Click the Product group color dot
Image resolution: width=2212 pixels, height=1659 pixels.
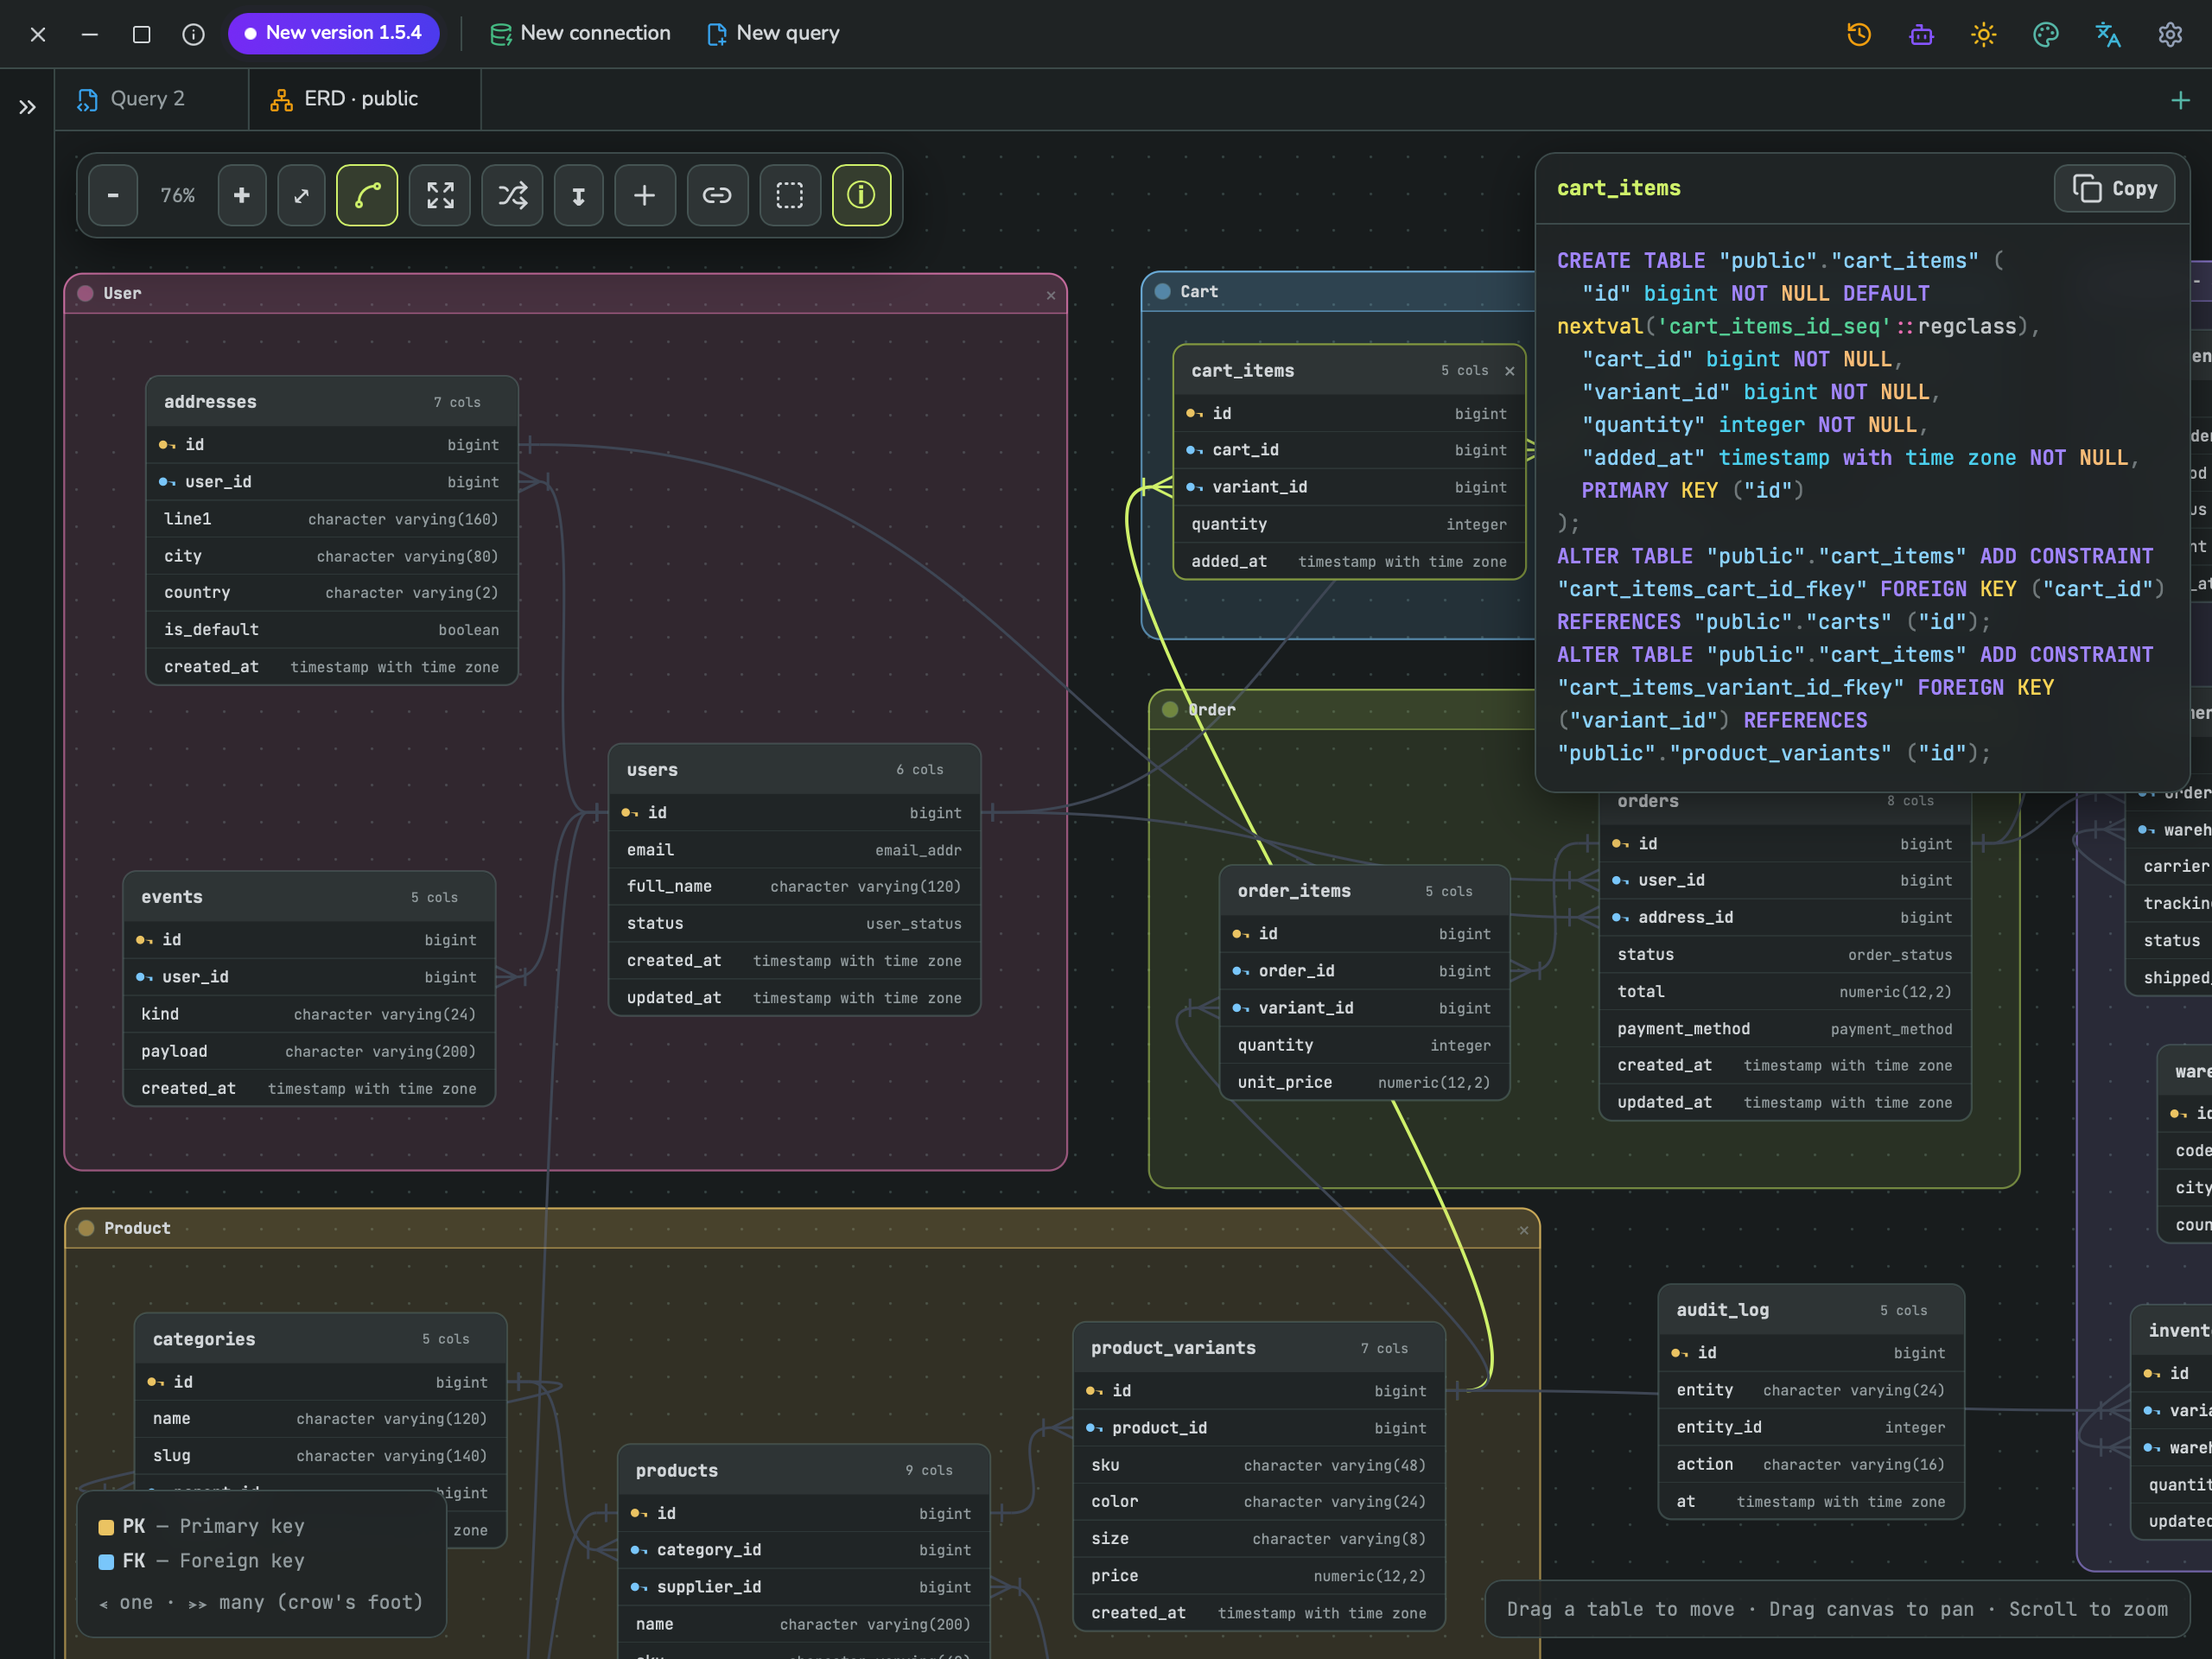(x=87, y=1228)
